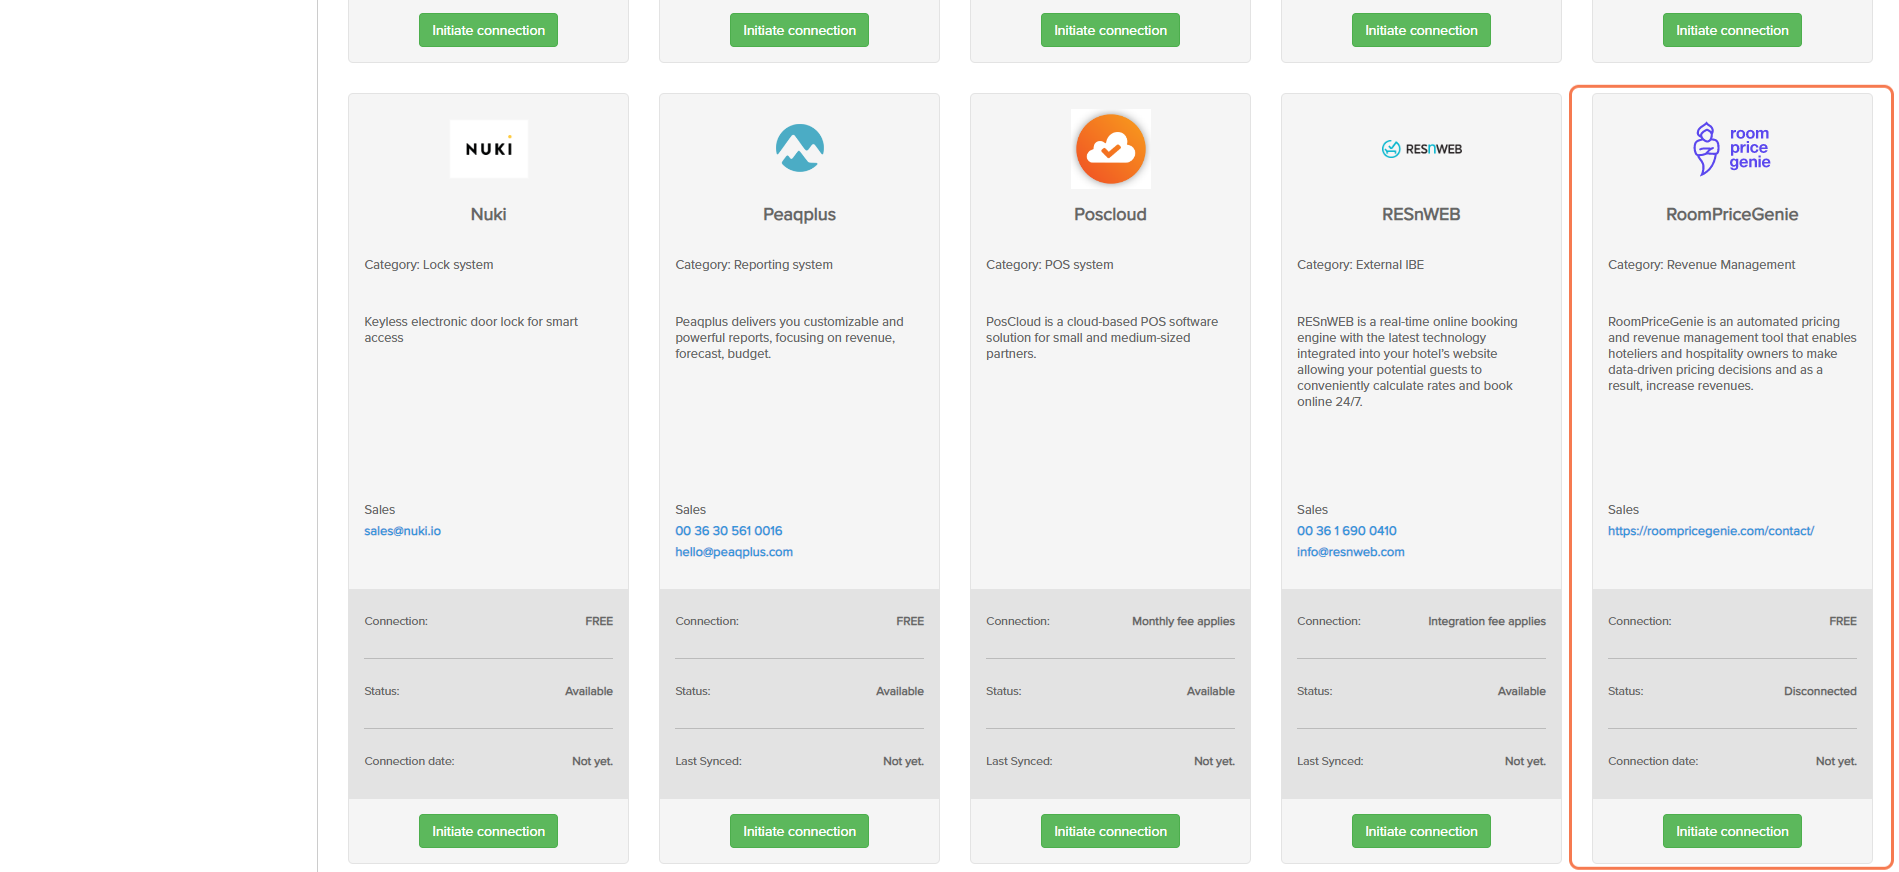
Task: Click 'Integration fee applies' on RESnWEB card
Action: (1486, 621)
